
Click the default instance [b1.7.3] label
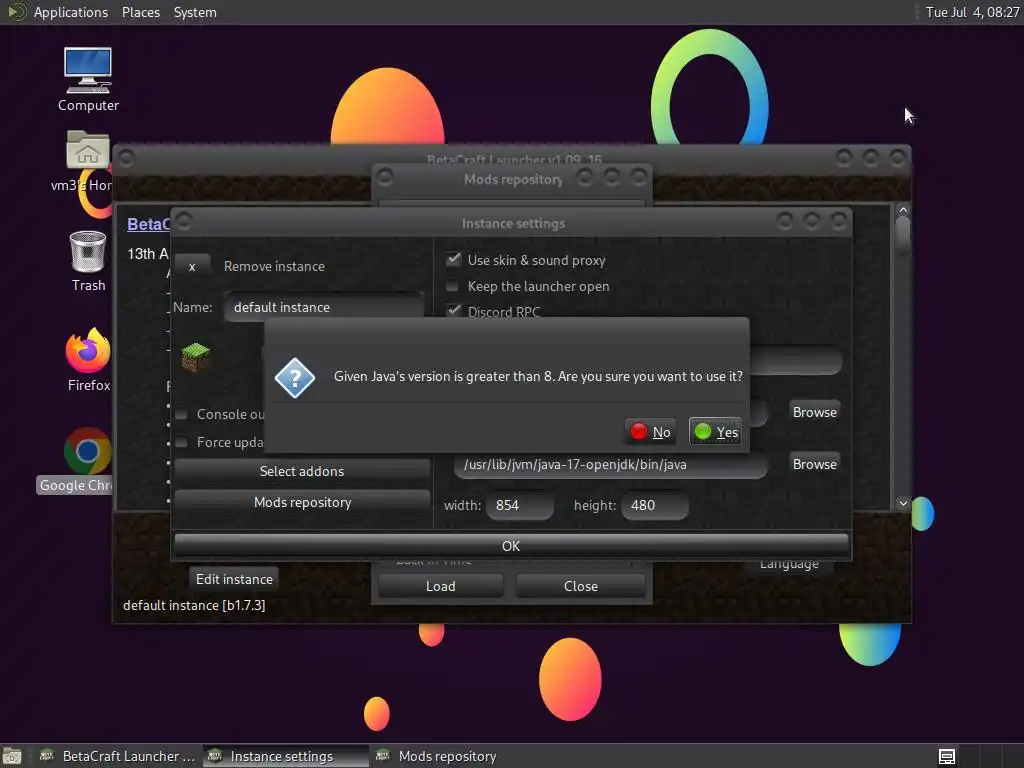pos(194,605)
